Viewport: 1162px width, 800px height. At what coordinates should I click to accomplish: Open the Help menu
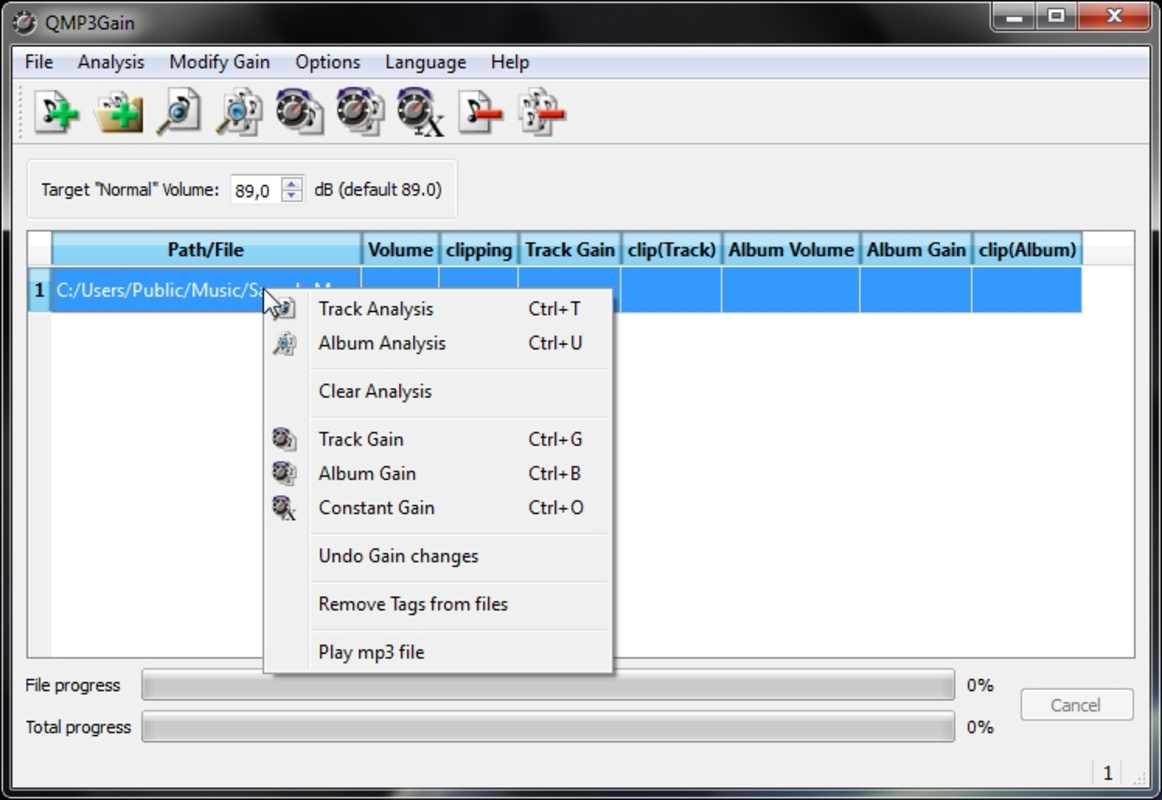point(510,62)
